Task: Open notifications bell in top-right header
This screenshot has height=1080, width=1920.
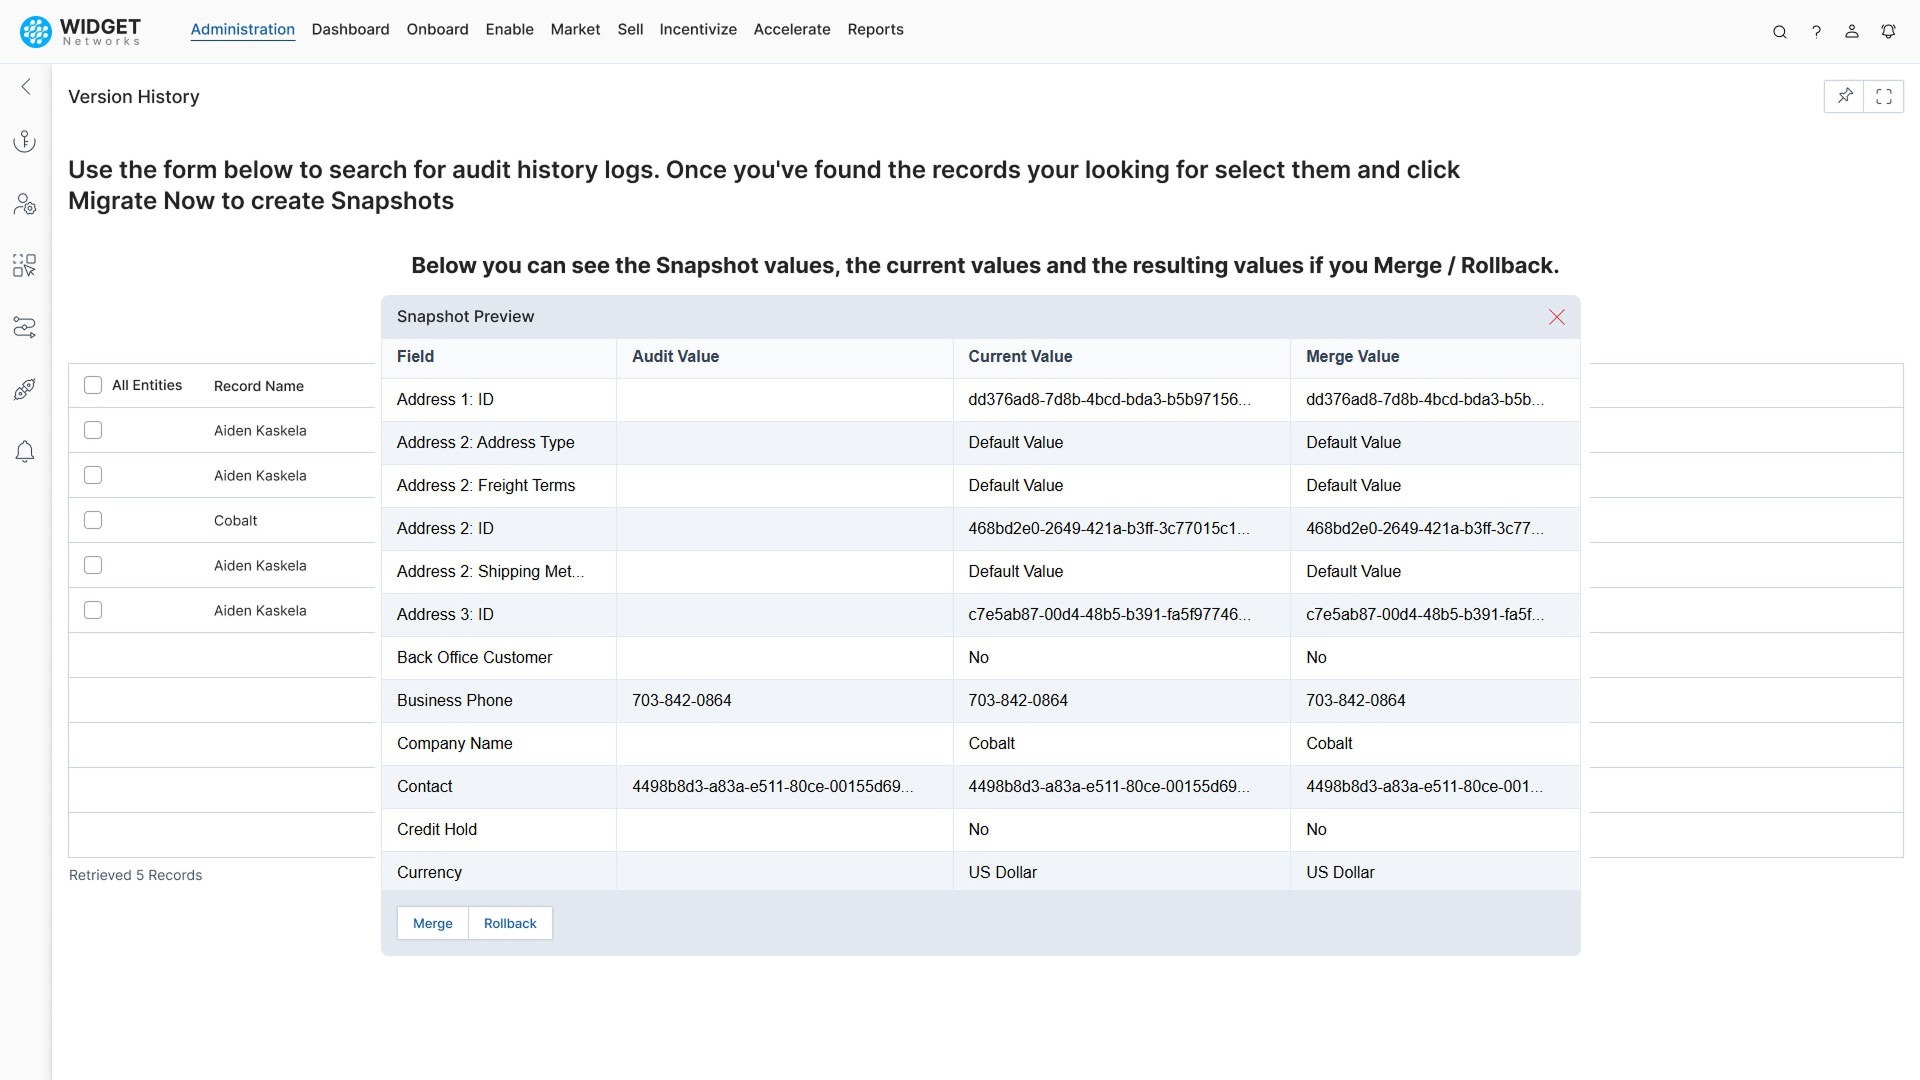Action: point(1889,31)
